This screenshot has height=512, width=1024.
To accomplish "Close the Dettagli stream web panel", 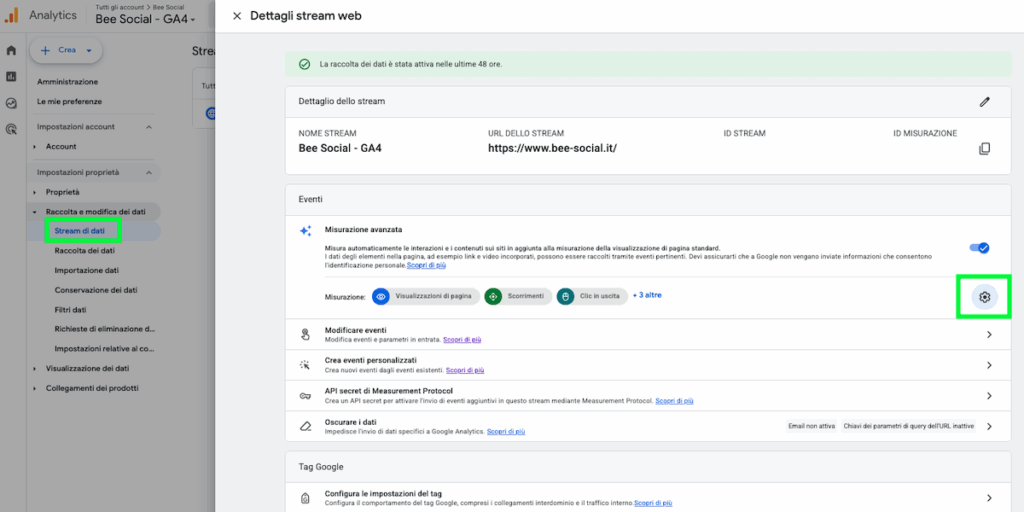I will pyautogui.click(x=236, y=16).
